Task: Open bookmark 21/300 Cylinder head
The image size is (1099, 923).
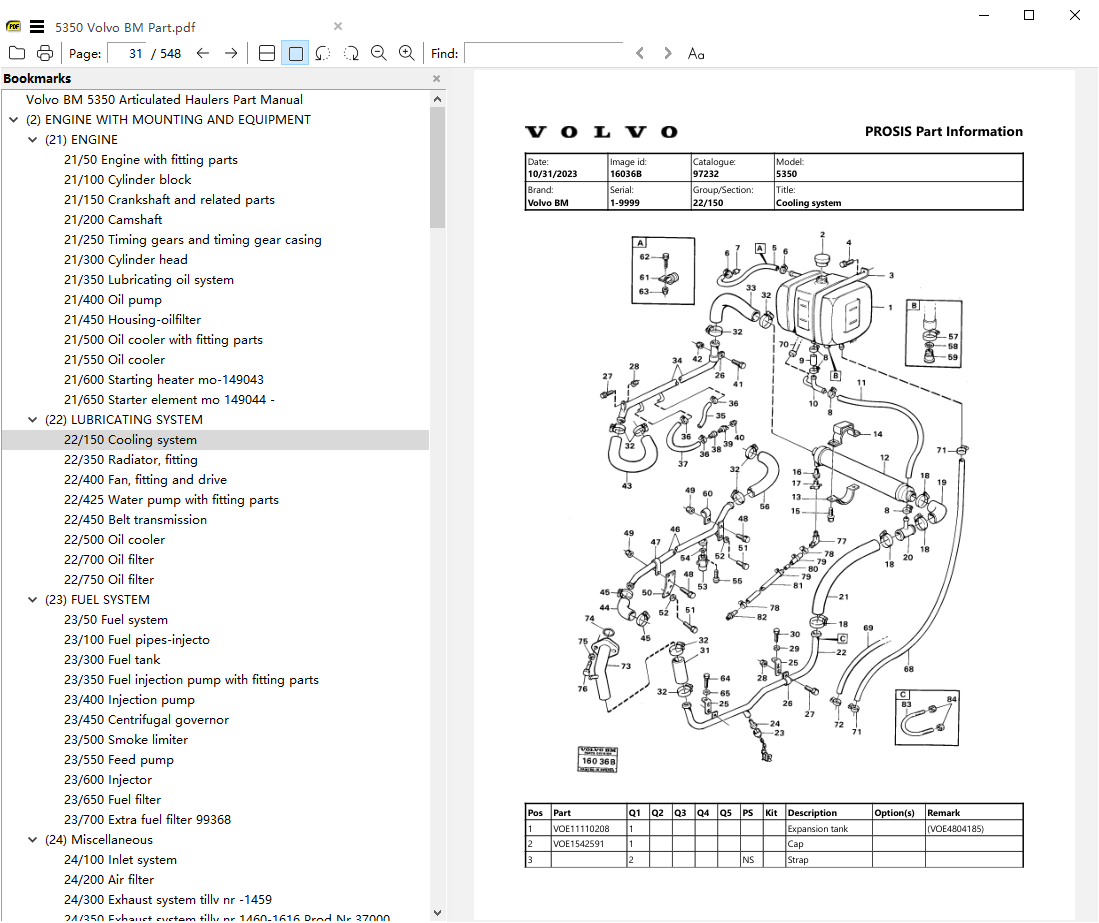Action: pyautogui.click(x=125, y=260)
